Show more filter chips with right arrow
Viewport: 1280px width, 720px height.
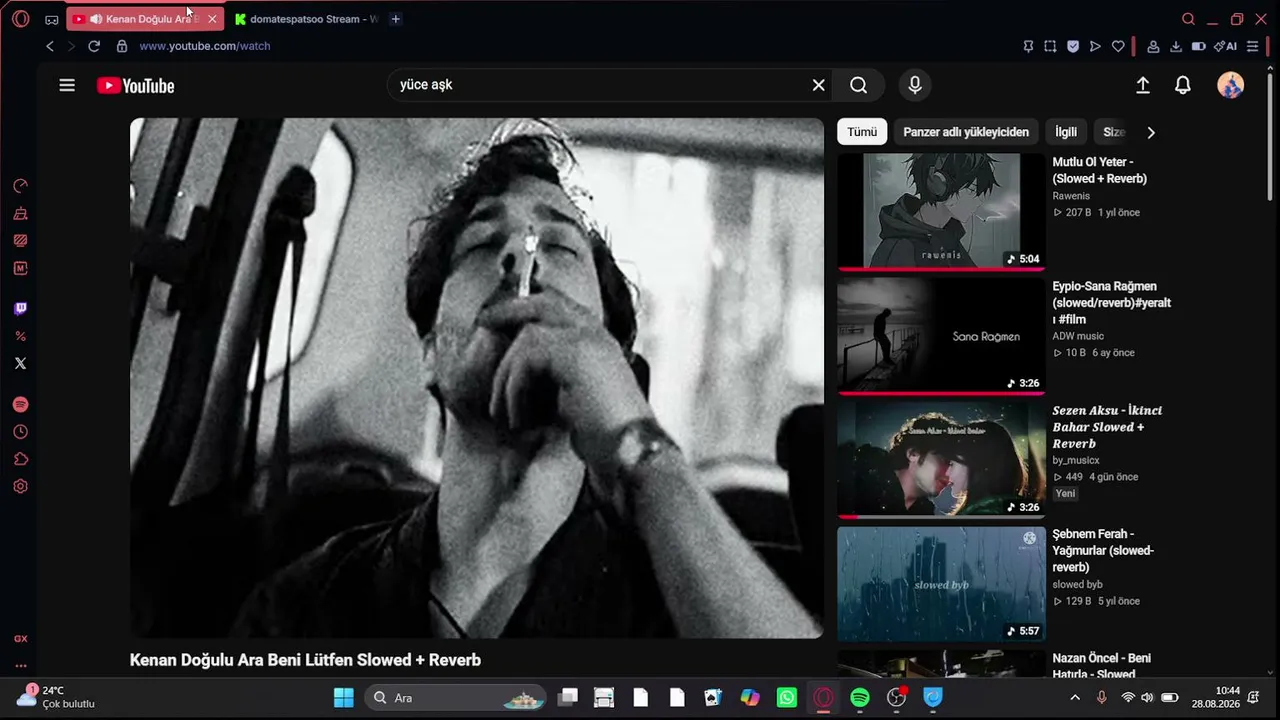(1151, 132)
